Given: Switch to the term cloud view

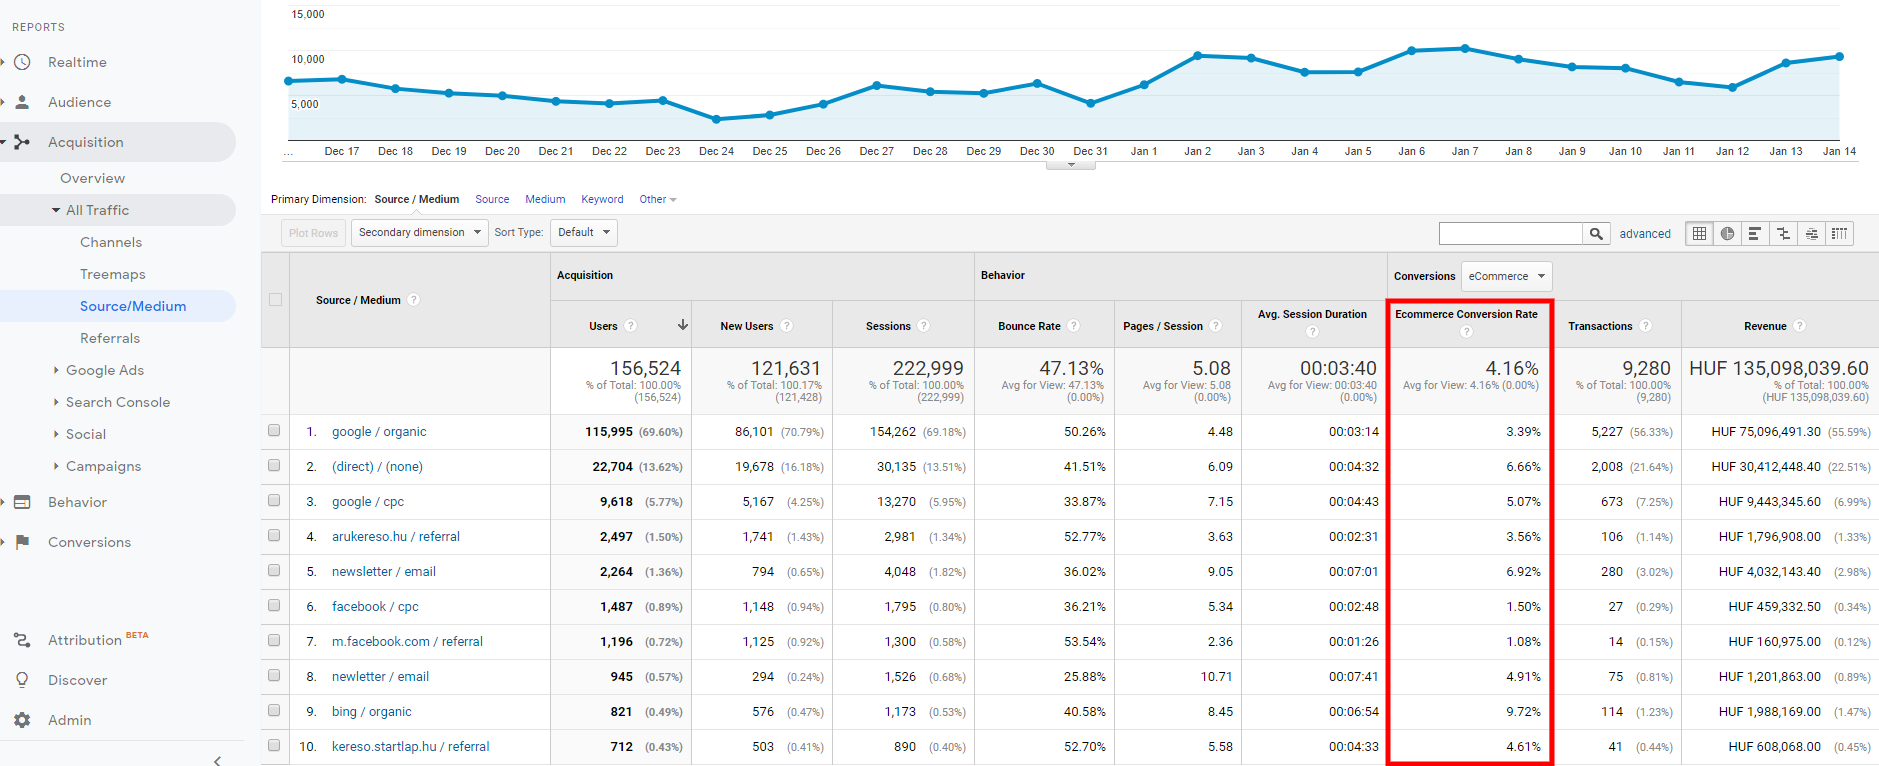Looking at the screenshot, I should click(1811, 234).
